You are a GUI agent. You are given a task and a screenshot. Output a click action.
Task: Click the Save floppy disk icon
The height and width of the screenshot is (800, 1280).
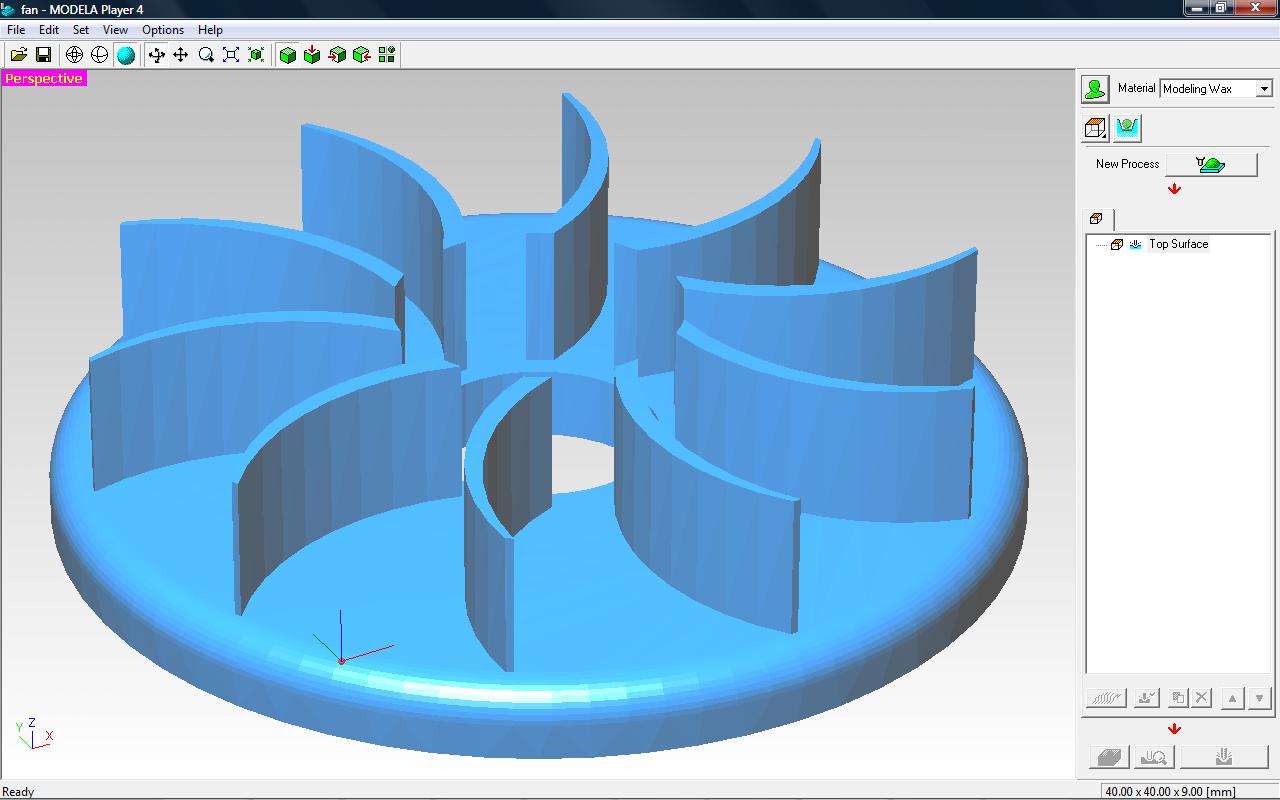[x=43, y=55]
